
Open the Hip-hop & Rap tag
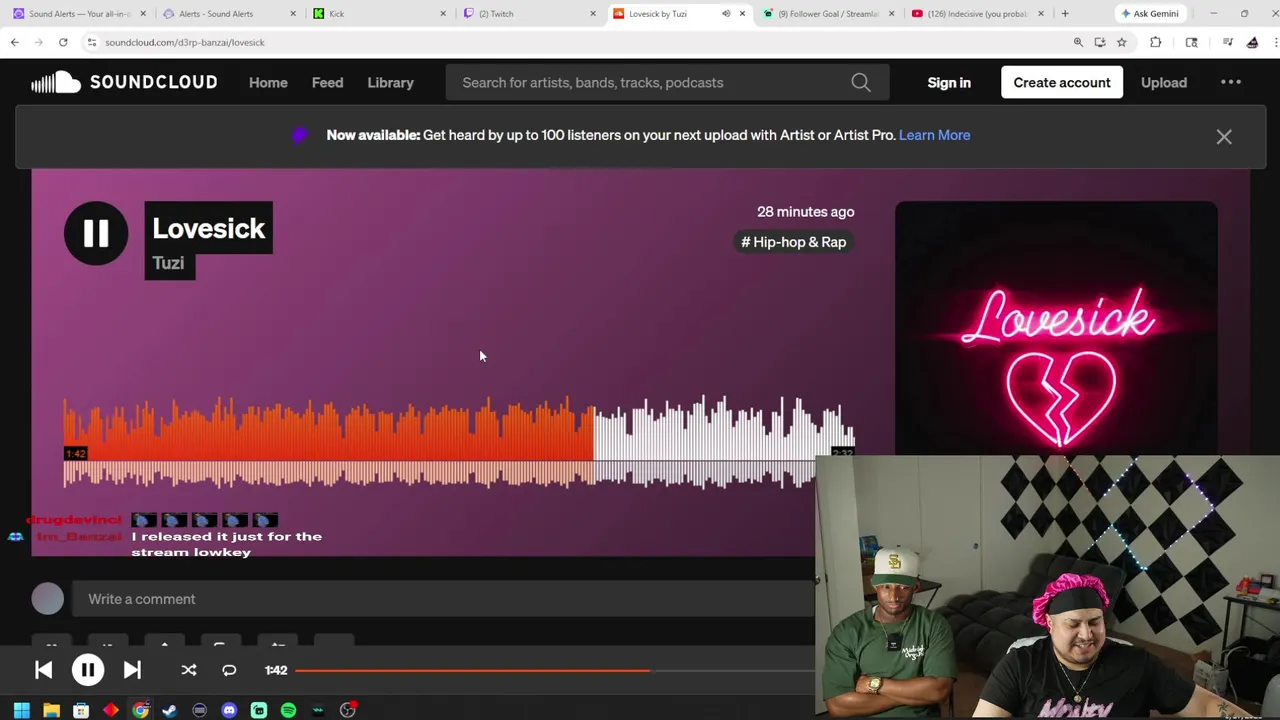793,242
